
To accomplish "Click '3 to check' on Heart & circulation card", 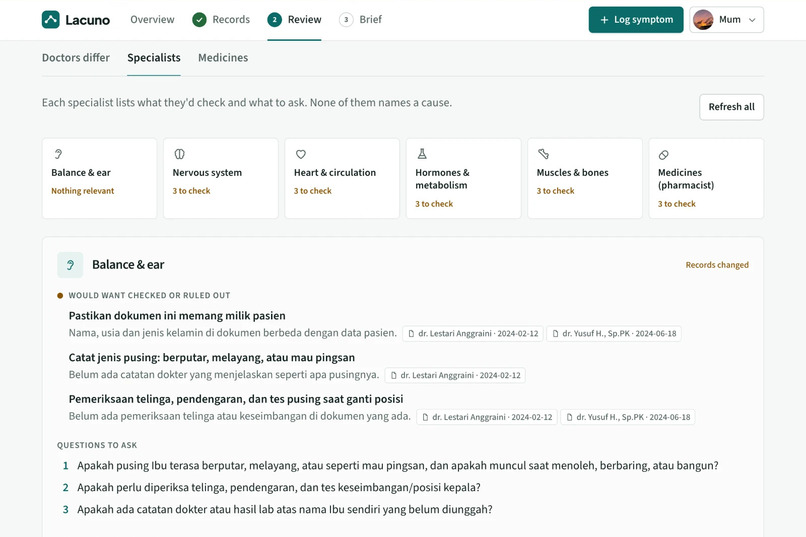I will [x=313, y=191].
